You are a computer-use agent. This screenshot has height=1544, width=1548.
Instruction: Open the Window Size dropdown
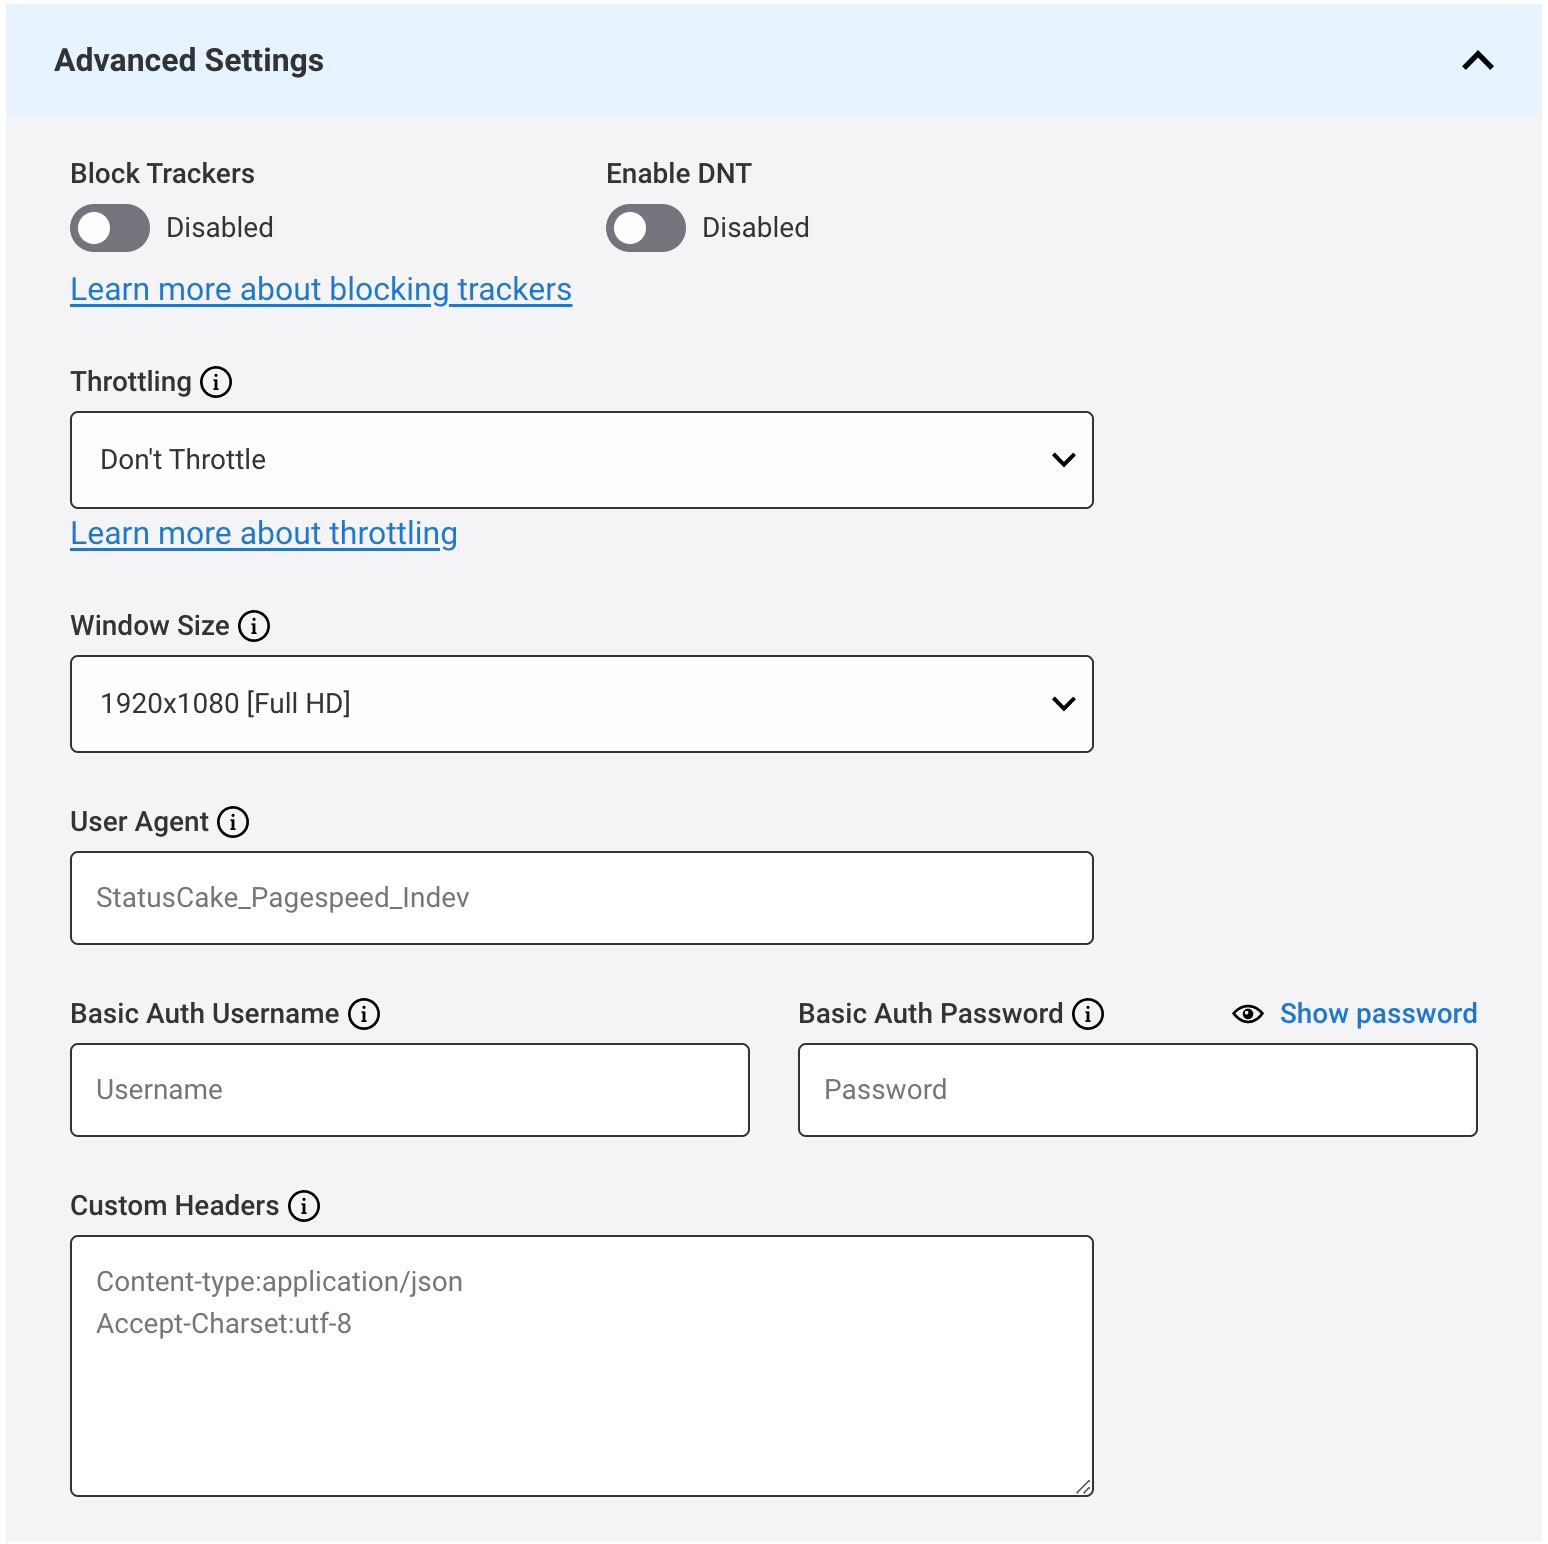[x=581, y=703]
